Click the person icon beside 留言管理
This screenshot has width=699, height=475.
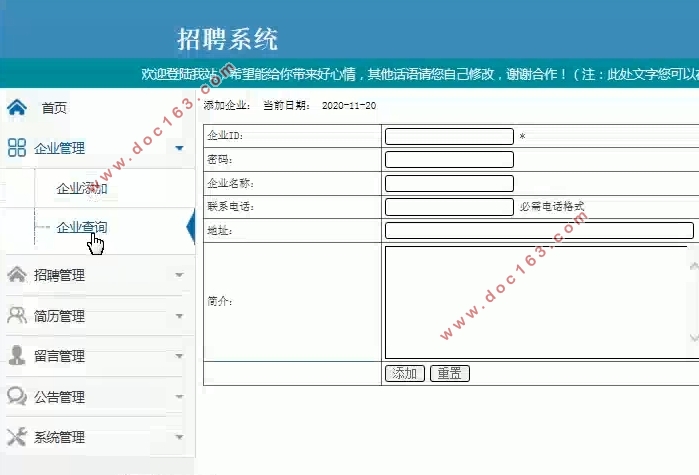coord(17,355)
